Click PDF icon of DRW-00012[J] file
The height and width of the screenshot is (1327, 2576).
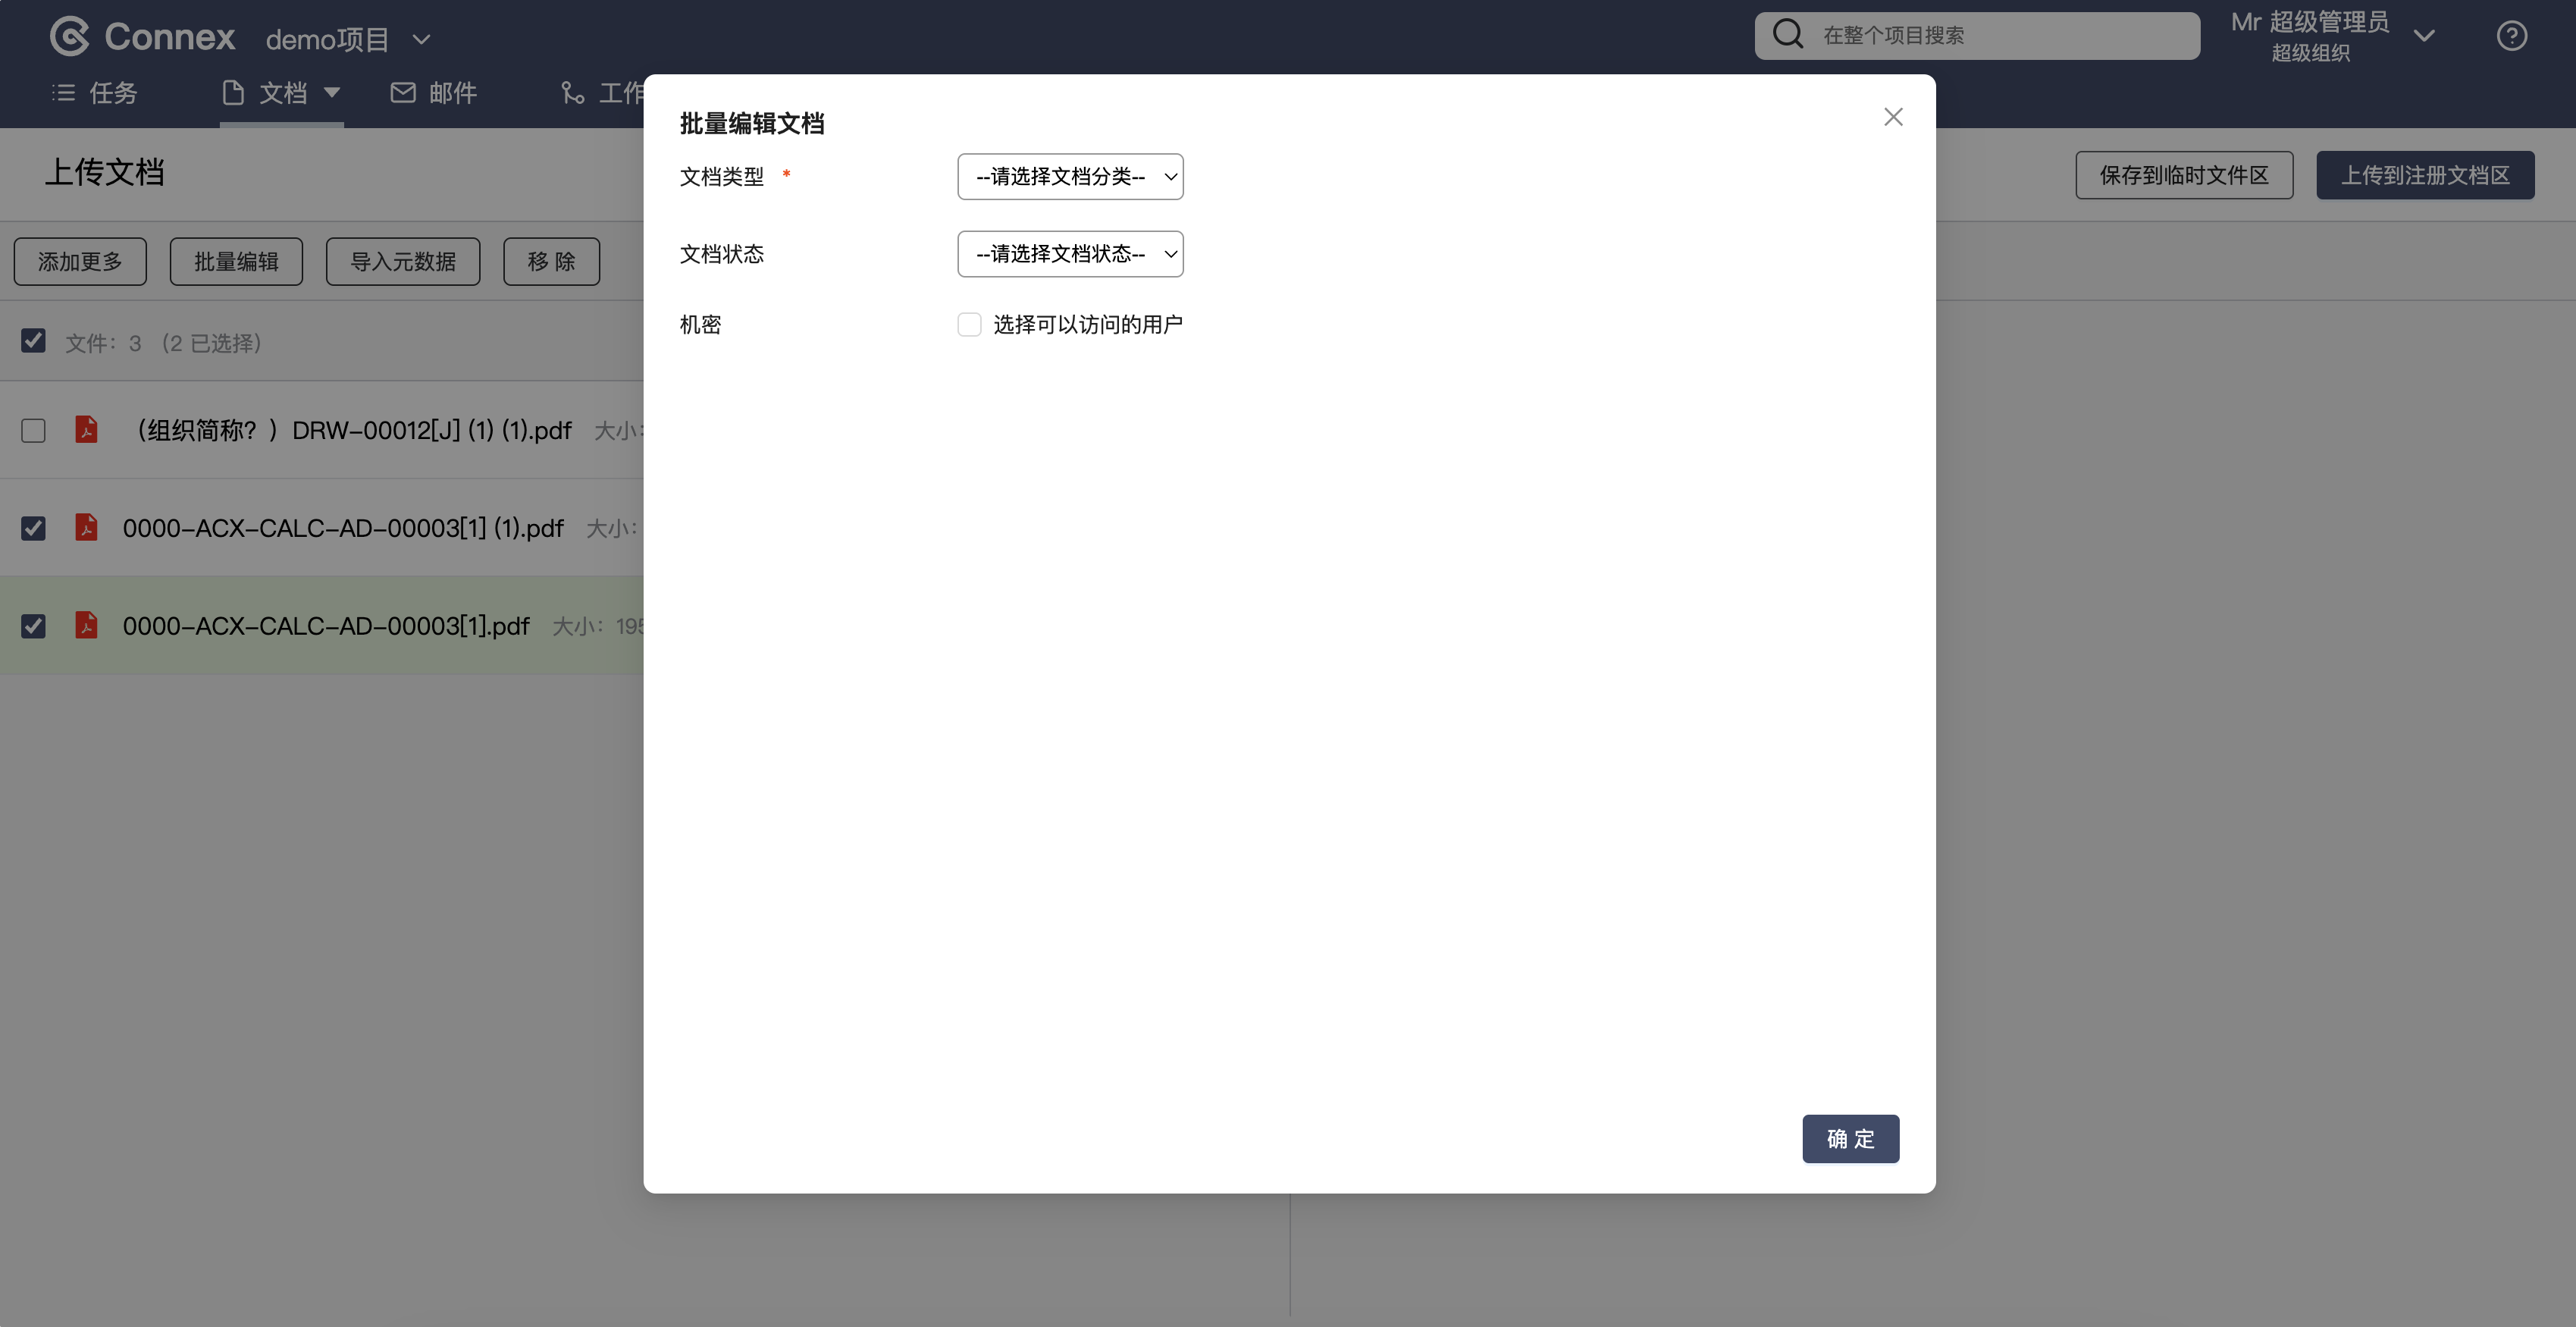(87, 430)
